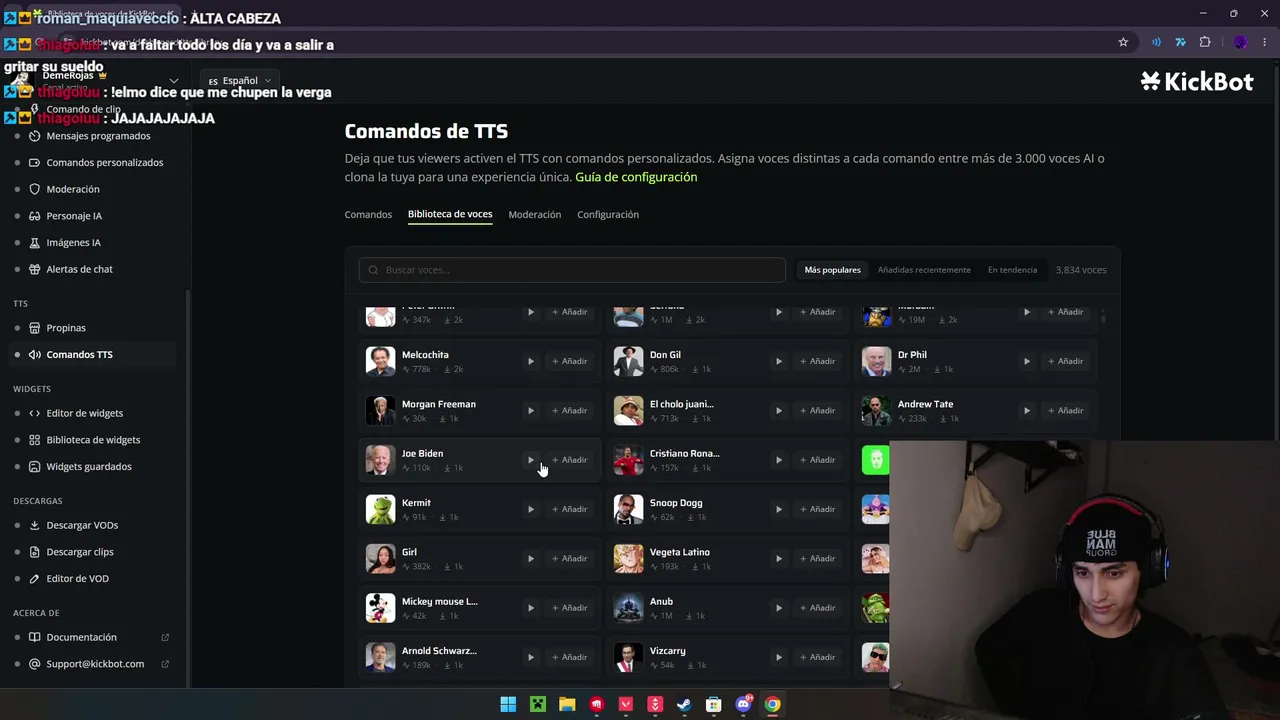Open File Explorer from the taskbar

pos(567,704)
